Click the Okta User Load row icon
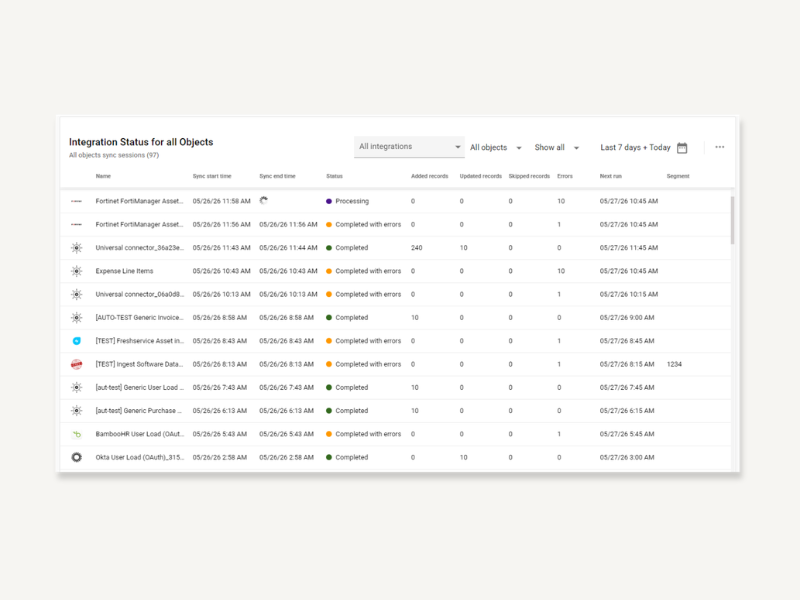800x600 pixels. [77, 457]
